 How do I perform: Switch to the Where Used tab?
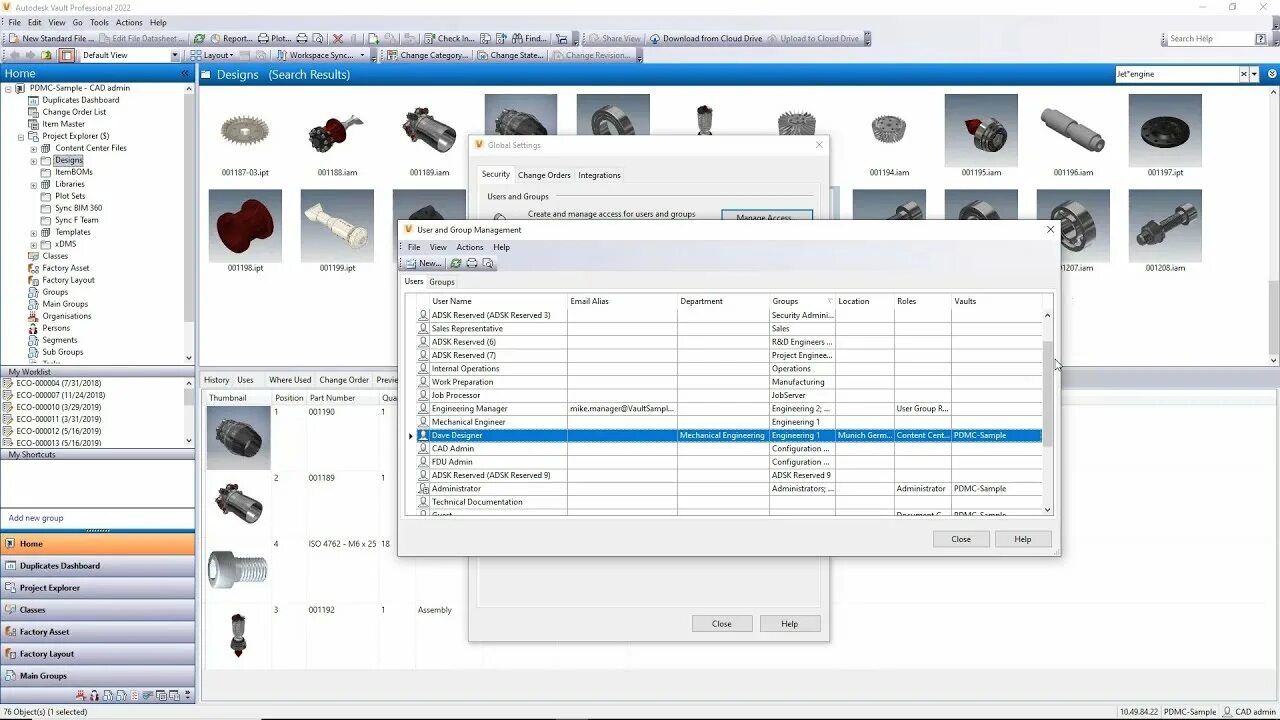tap(290, 380)
